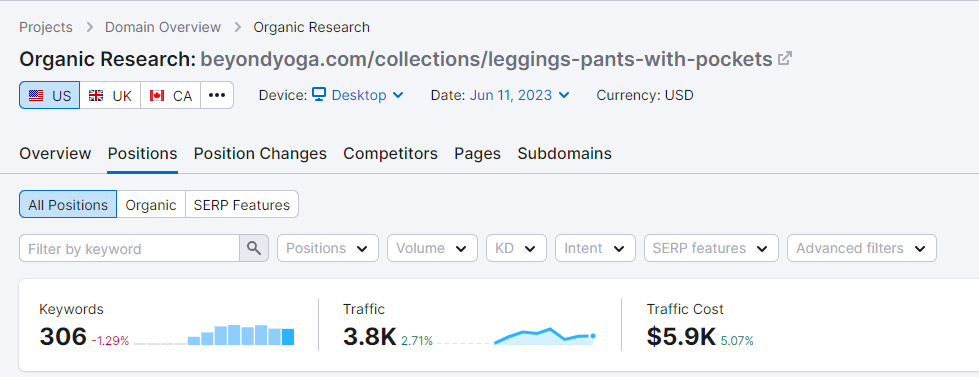
Task: Toggle the SERP Features positions filter
Action: point(242,205)
